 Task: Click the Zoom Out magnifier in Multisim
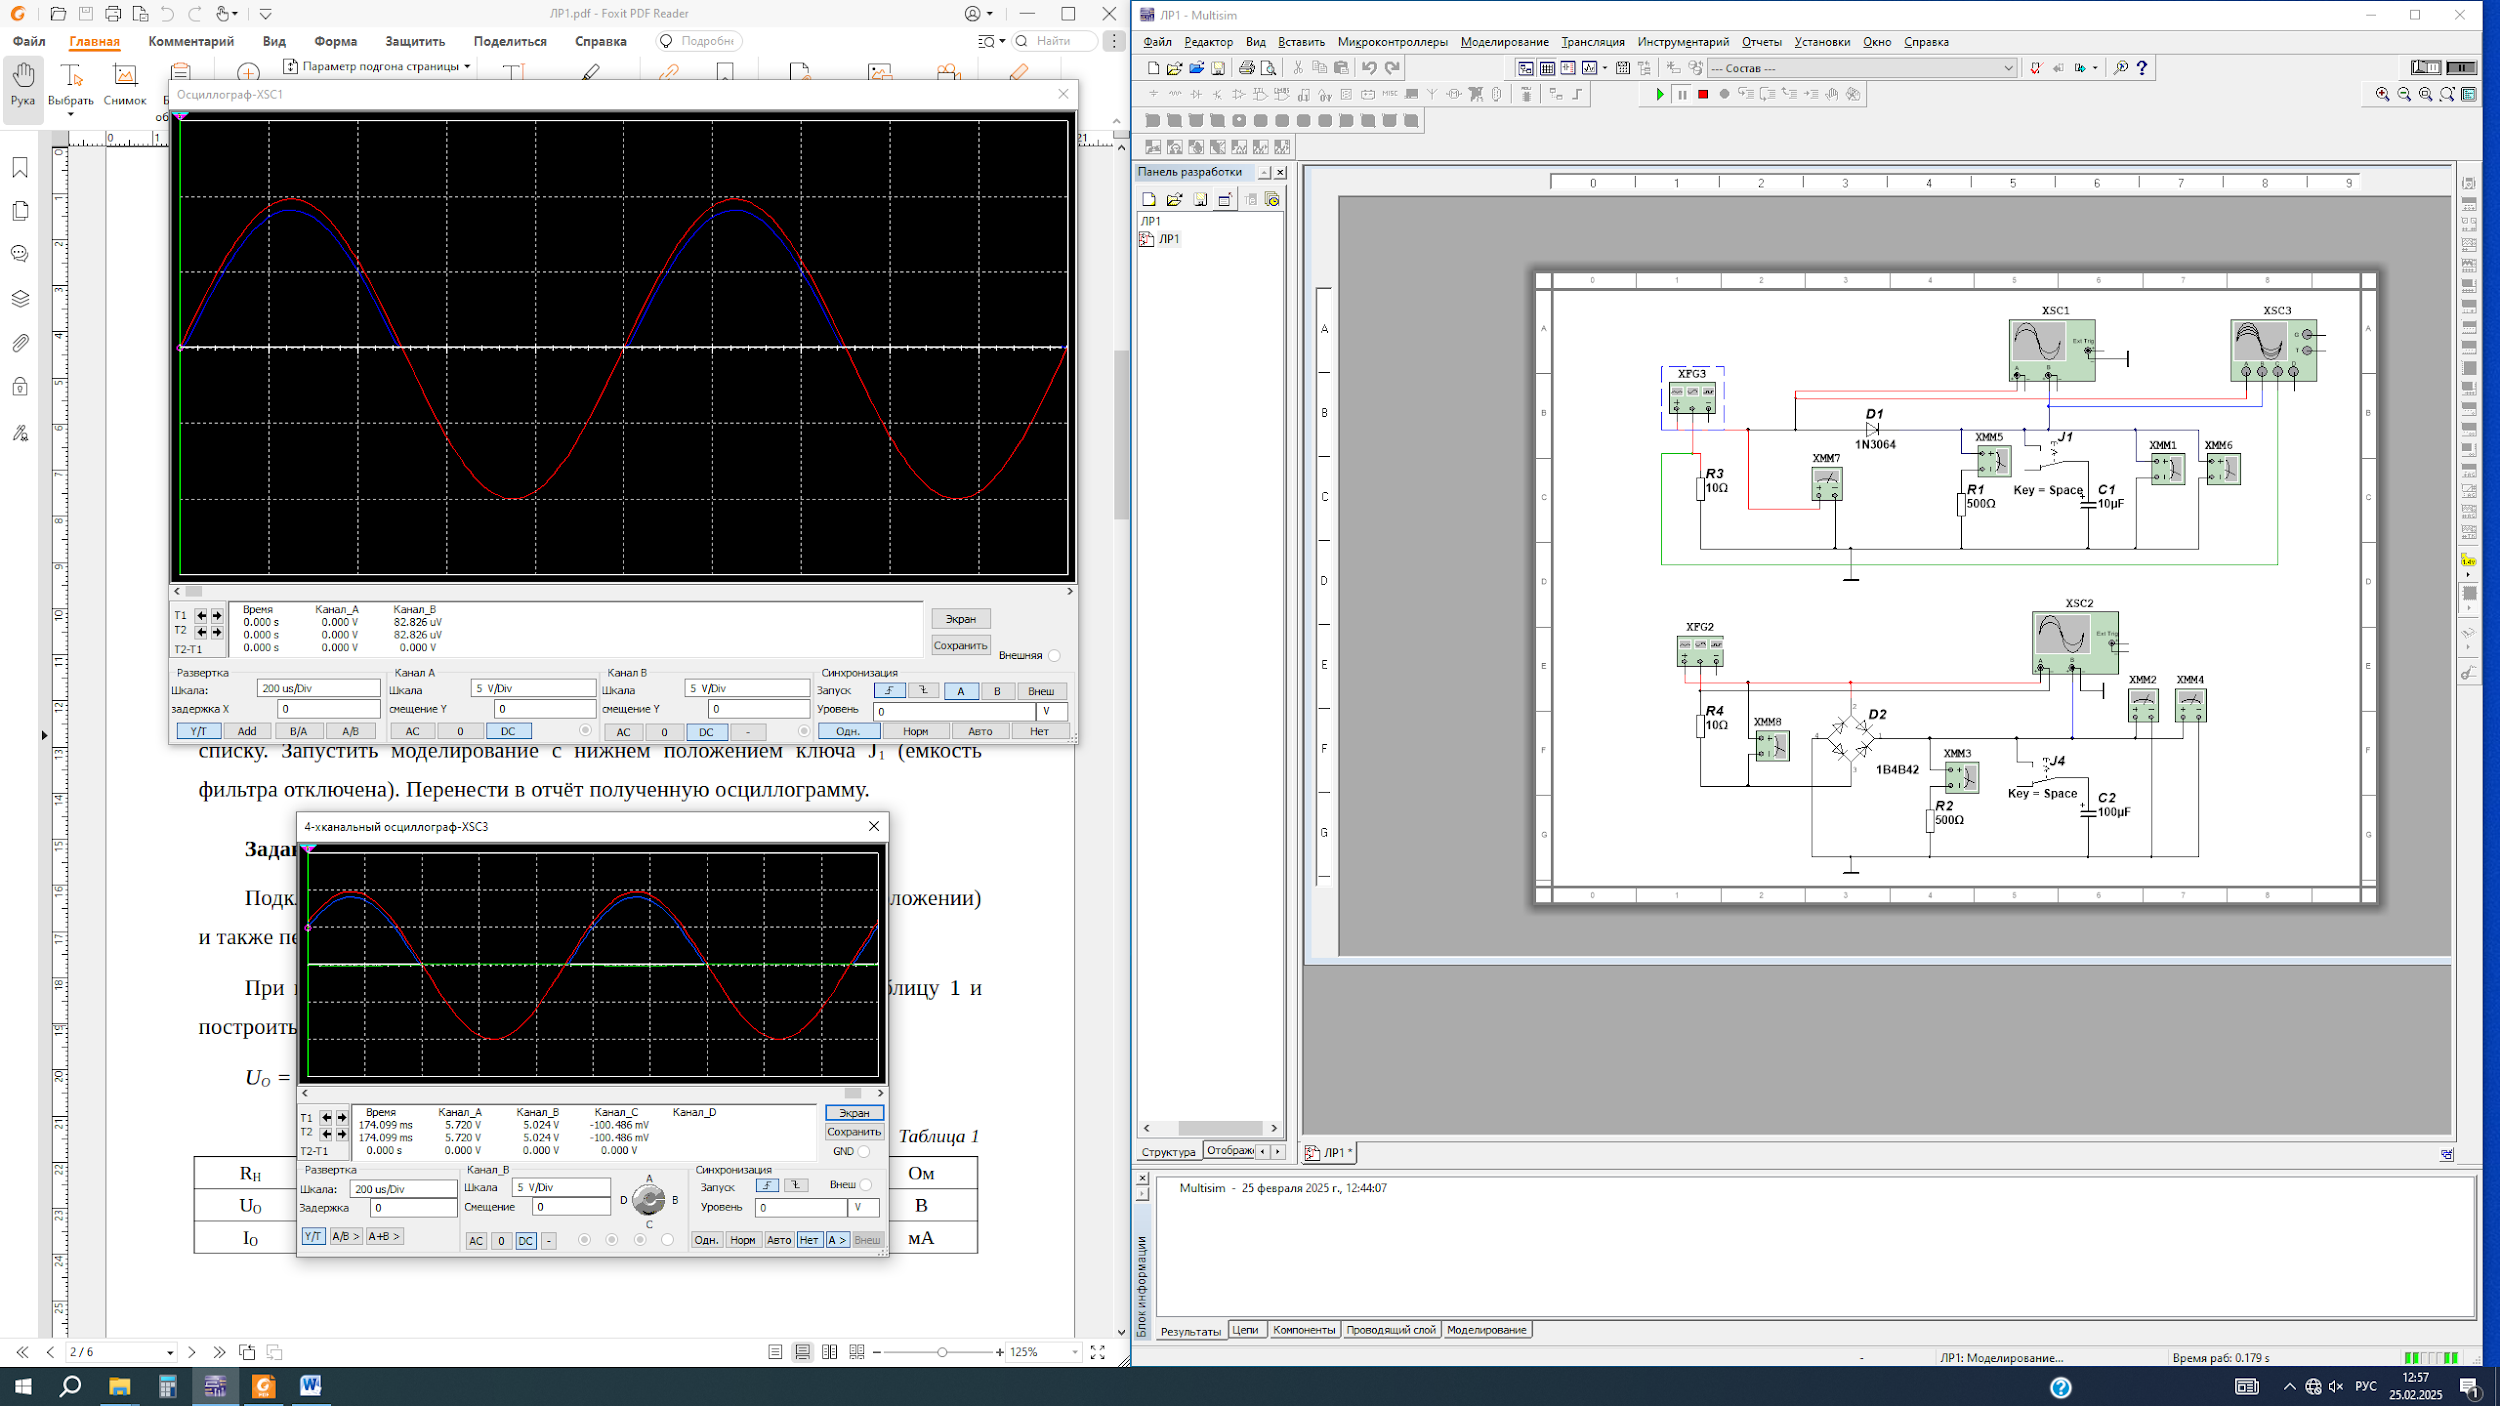tap(2404, 94)
